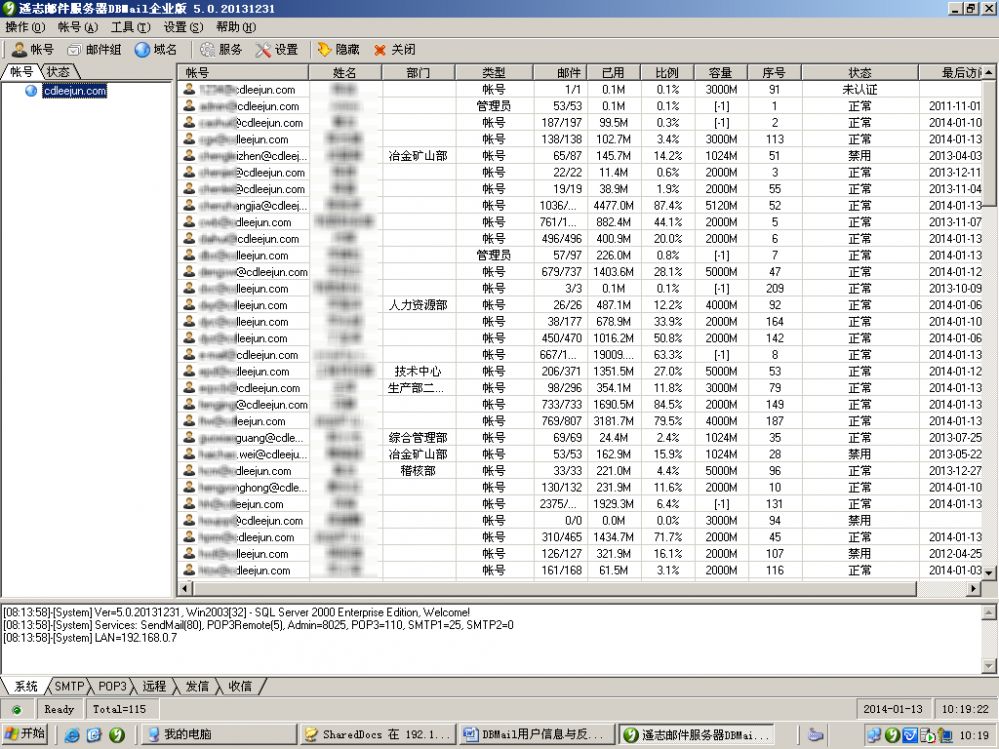Open the 邮件组 toolbar button
999x749 pixels.
click(94, 50)
